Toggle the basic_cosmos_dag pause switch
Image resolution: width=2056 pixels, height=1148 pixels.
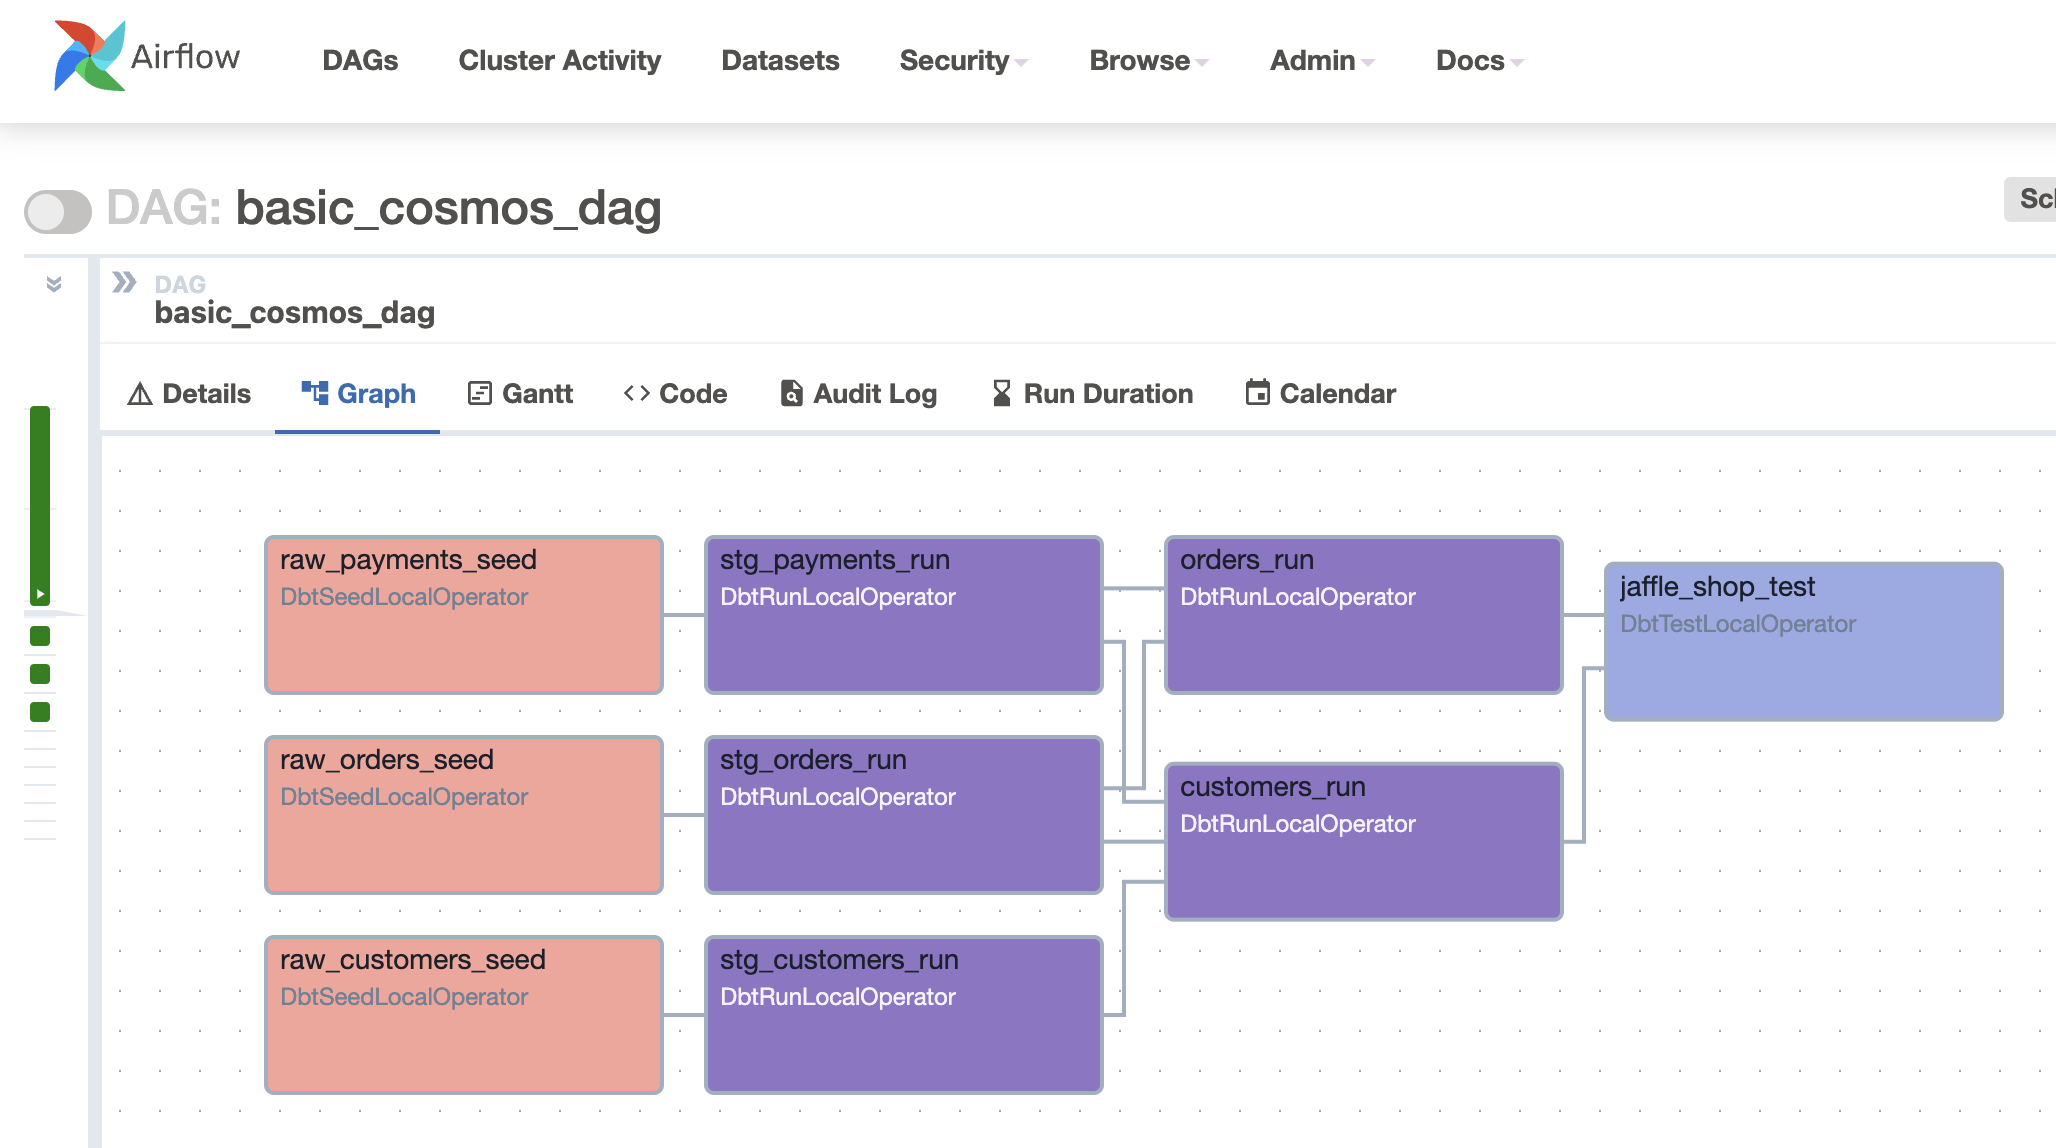click(58, 211)
